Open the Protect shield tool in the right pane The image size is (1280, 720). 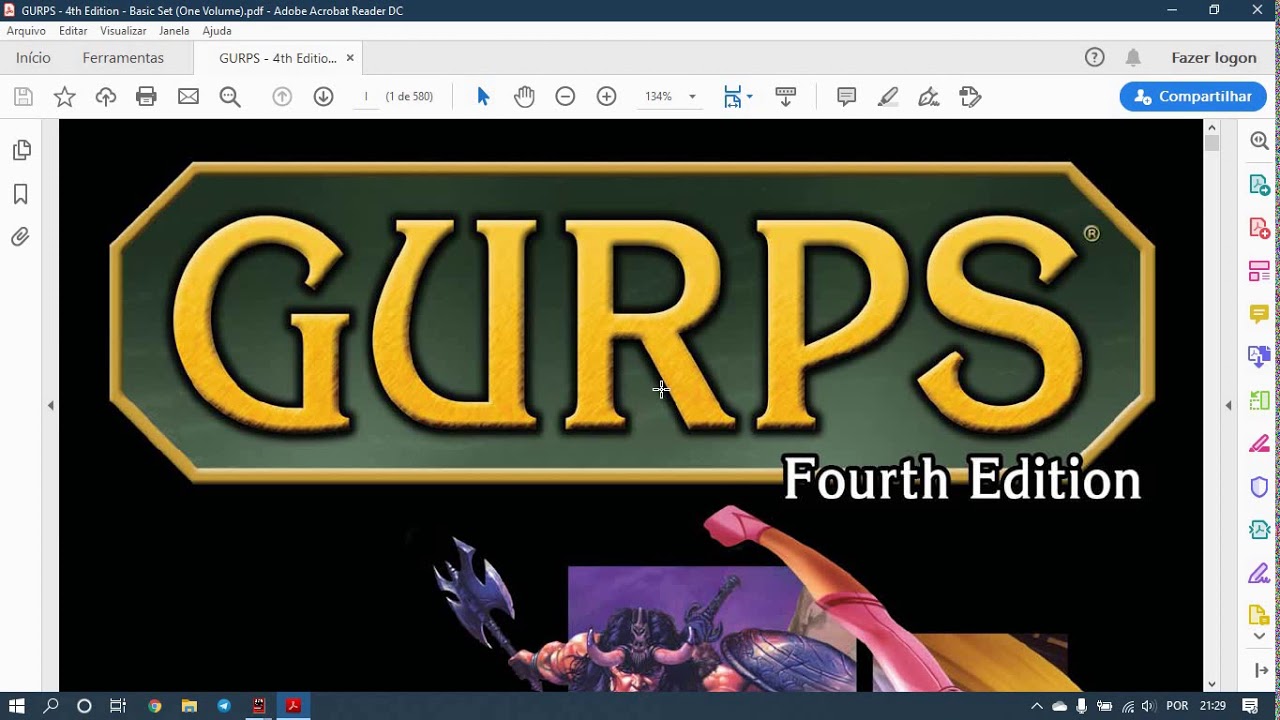click(1259, 487)
